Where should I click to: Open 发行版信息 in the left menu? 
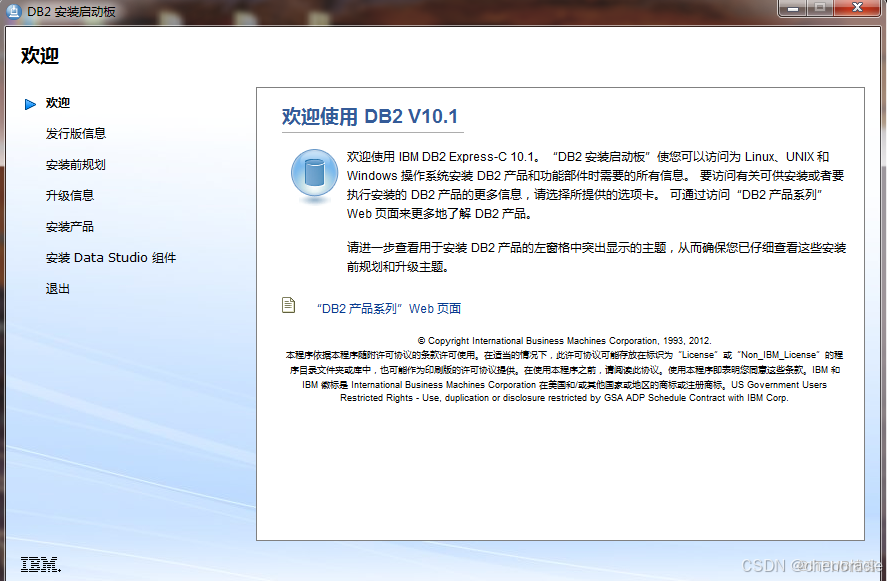(x=76, y=134)
